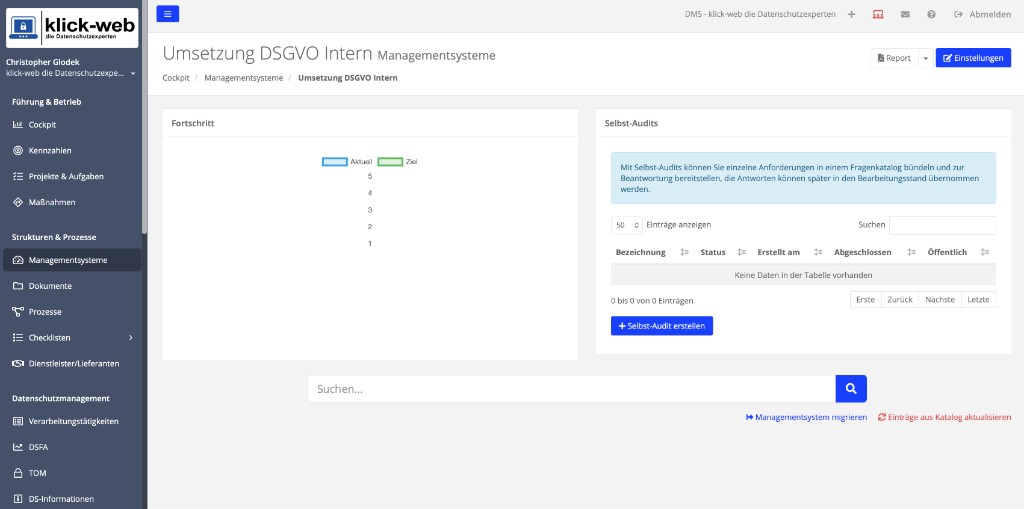1024x509 pixels.
Task: Click the DS-Informationen info icon
Action: point(18,499)
